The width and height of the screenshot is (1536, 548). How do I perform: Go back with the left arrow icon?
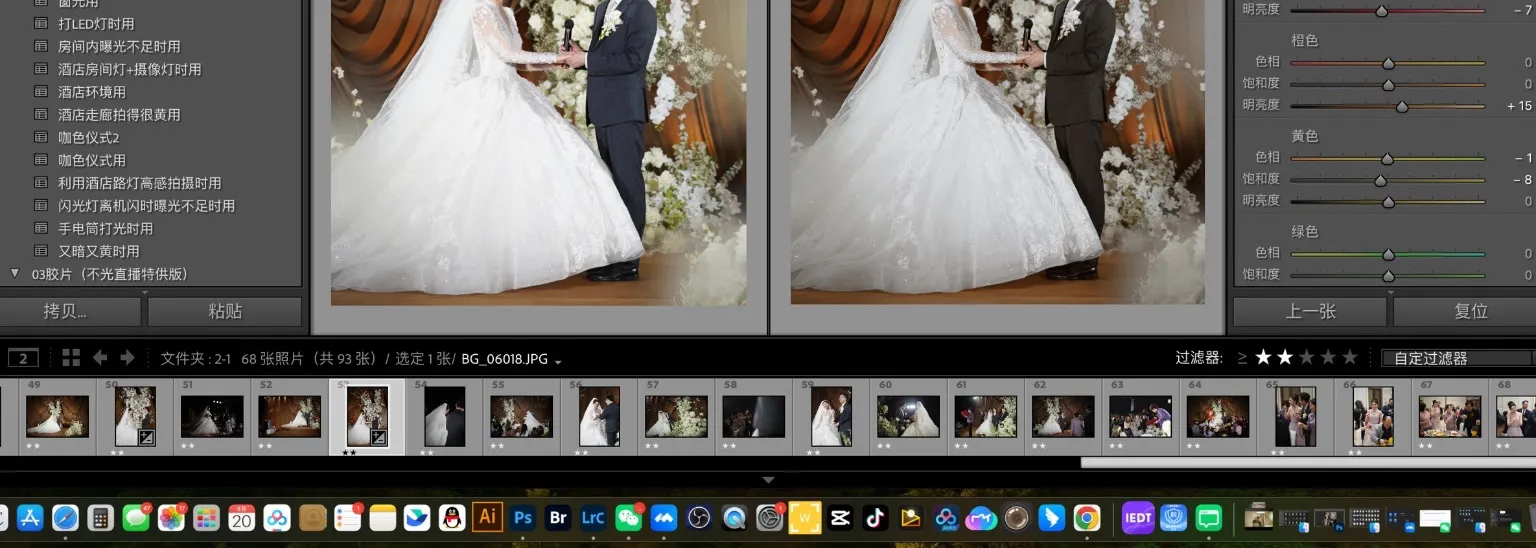pos(100,358)
